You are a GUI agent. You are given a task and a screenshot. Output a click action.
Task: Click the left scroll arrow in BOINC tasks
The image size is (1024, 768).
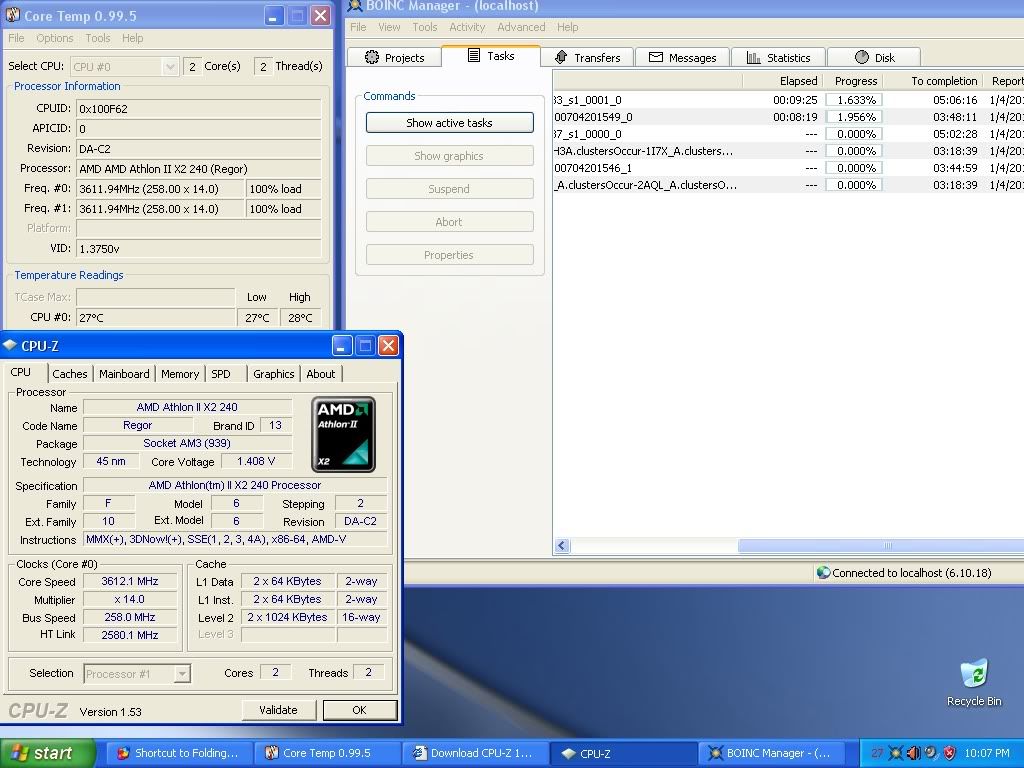562,545
